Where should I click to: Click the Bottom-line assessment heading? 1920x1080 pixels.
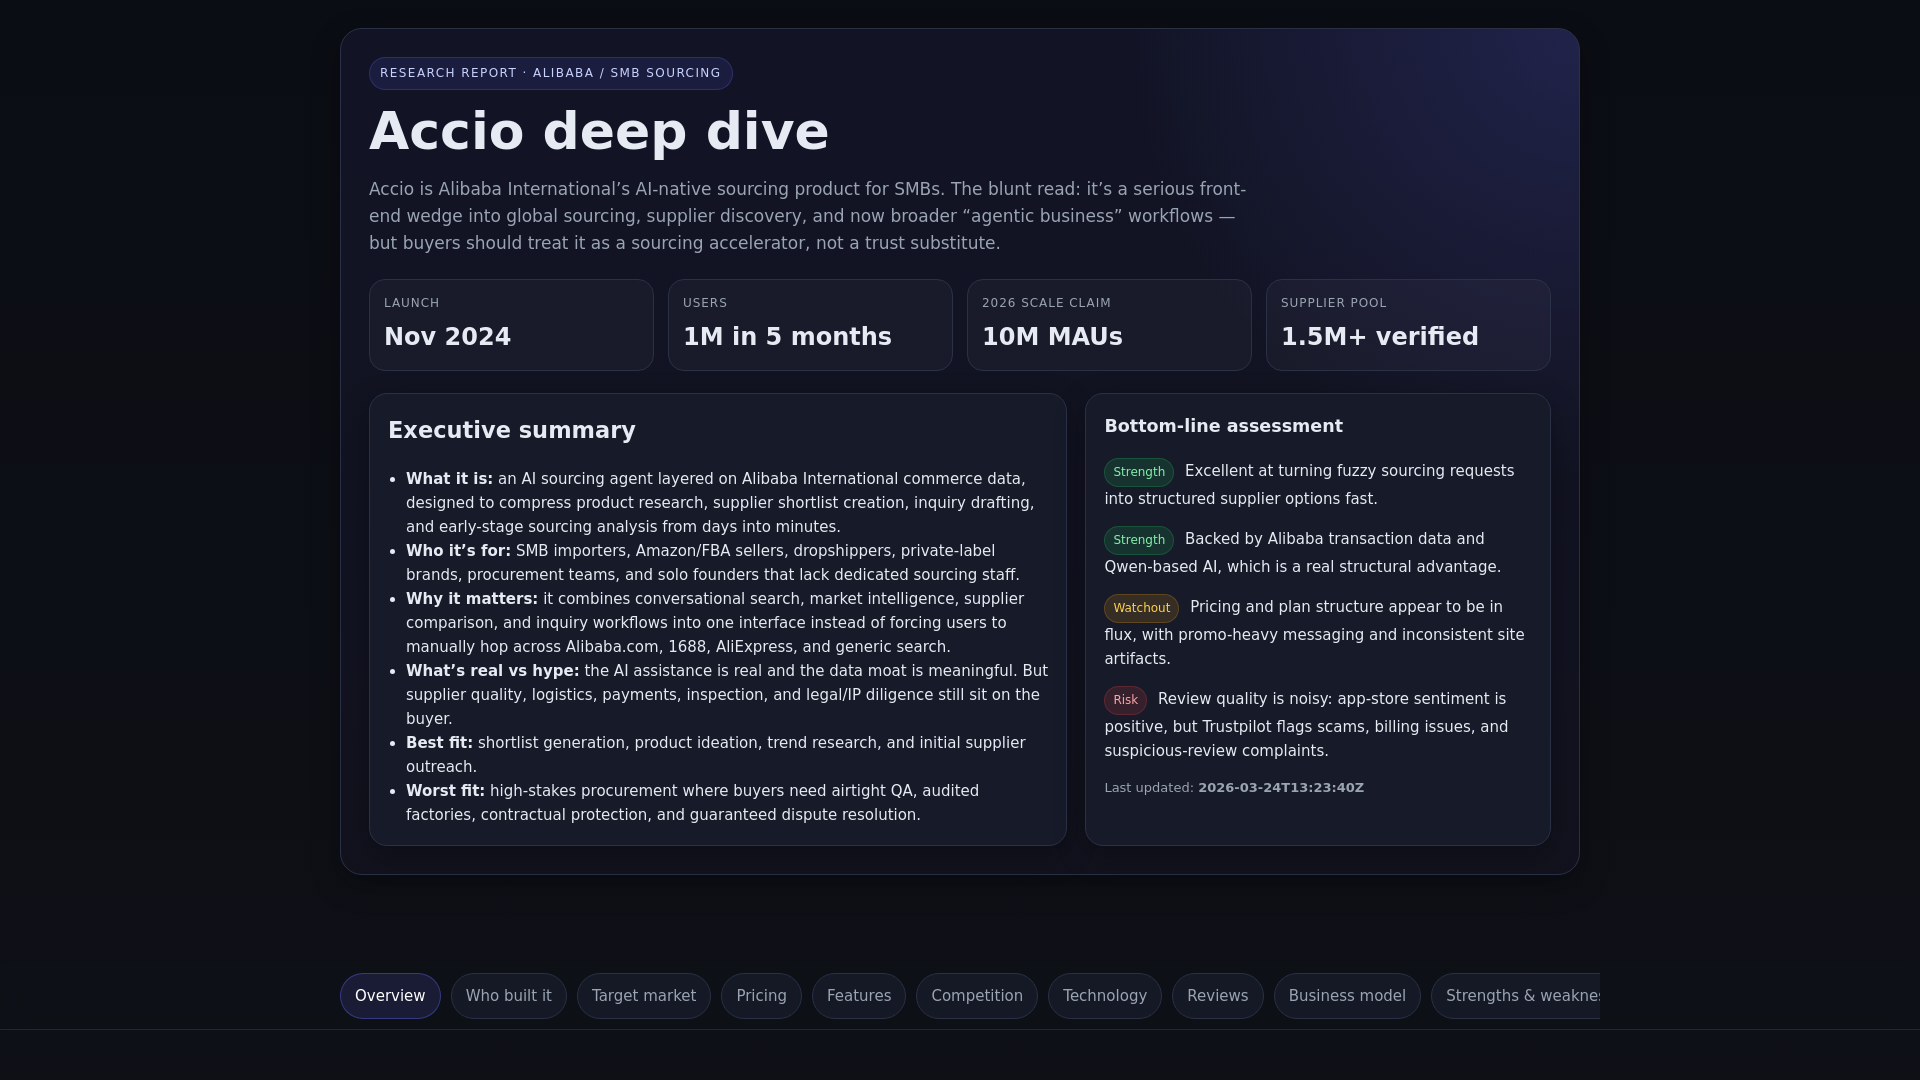[1223, 426]
